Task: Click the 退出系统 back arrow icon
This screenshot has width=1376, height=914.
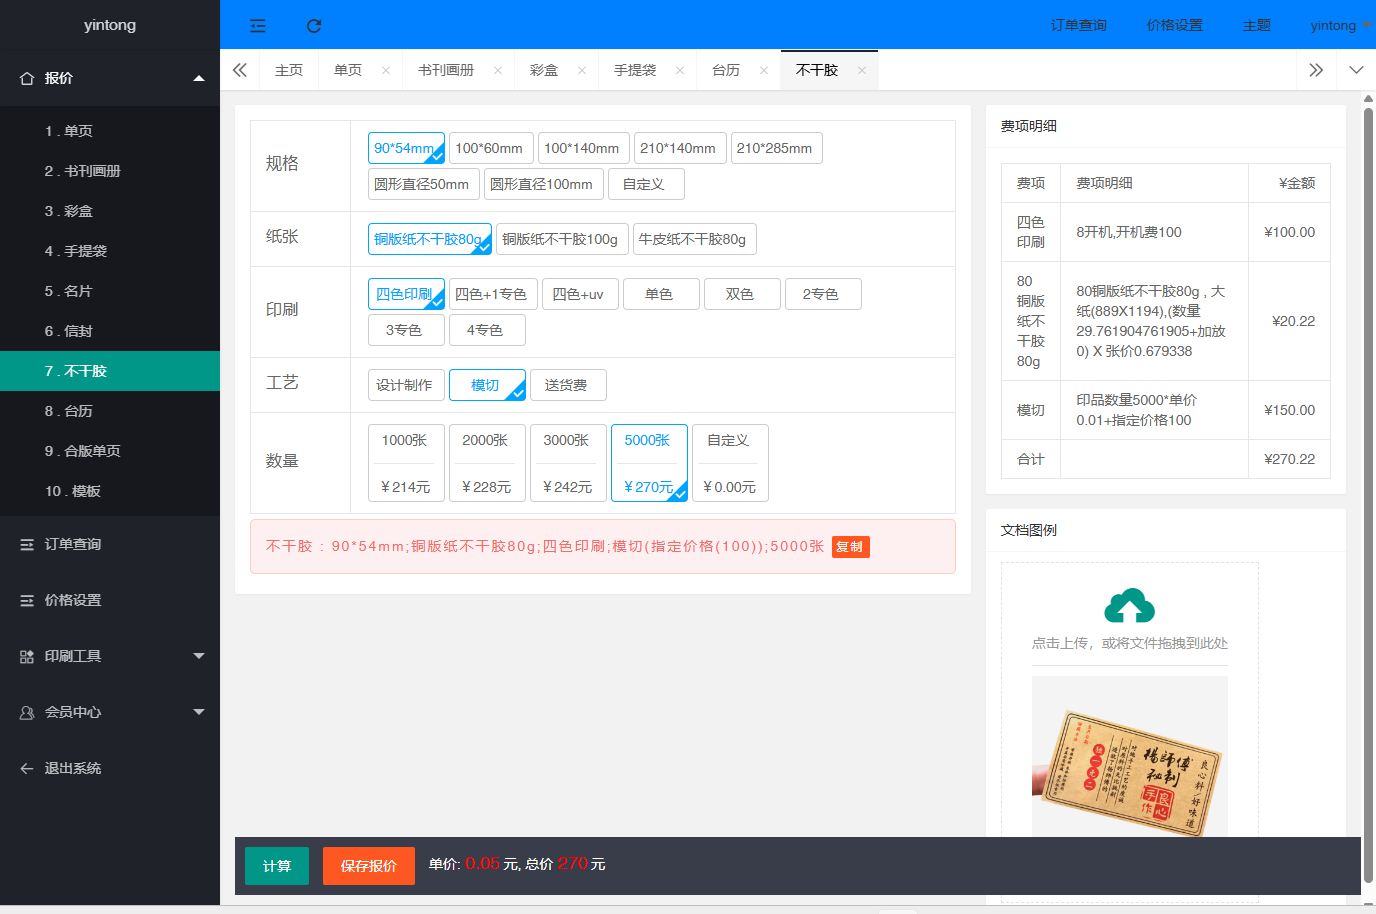Action: click(x=27, y=768)
